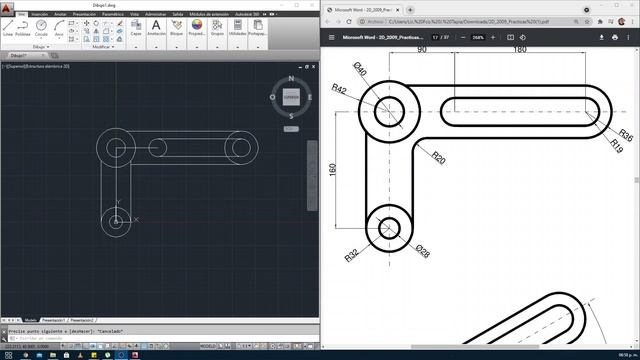Rotate the PDF counterclockwise
The width and height of the screenshot is (640, 360).
coord(523,38)
